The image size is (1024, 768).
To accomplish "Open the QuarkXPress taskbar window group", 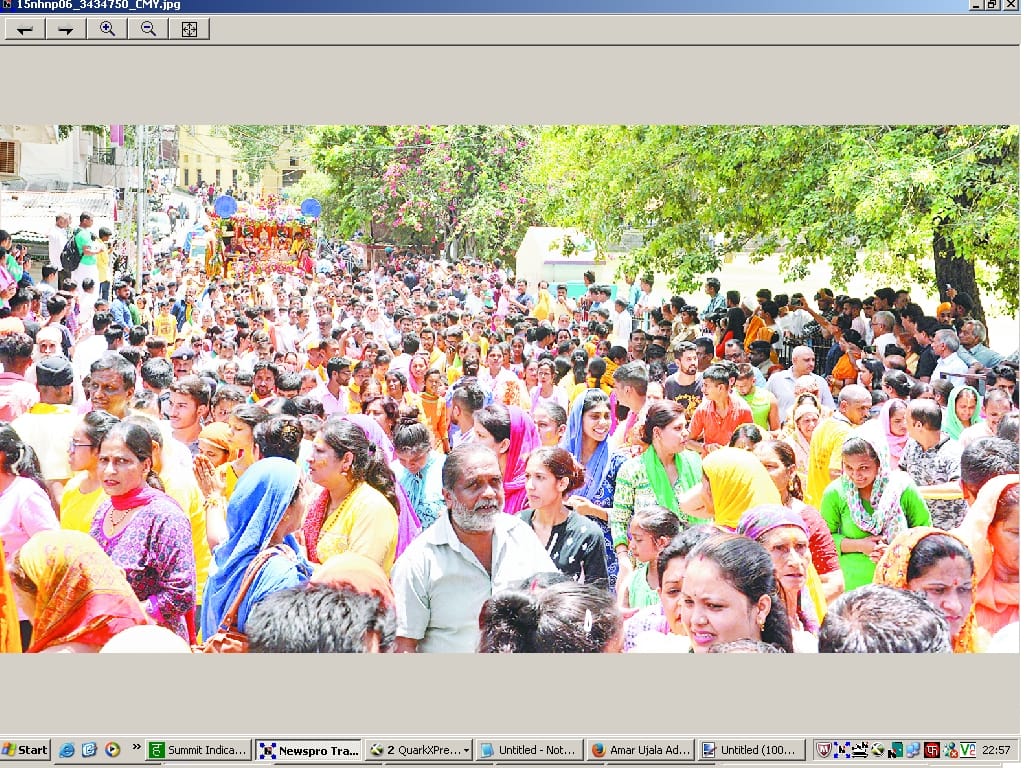I will tap(419, 750).
